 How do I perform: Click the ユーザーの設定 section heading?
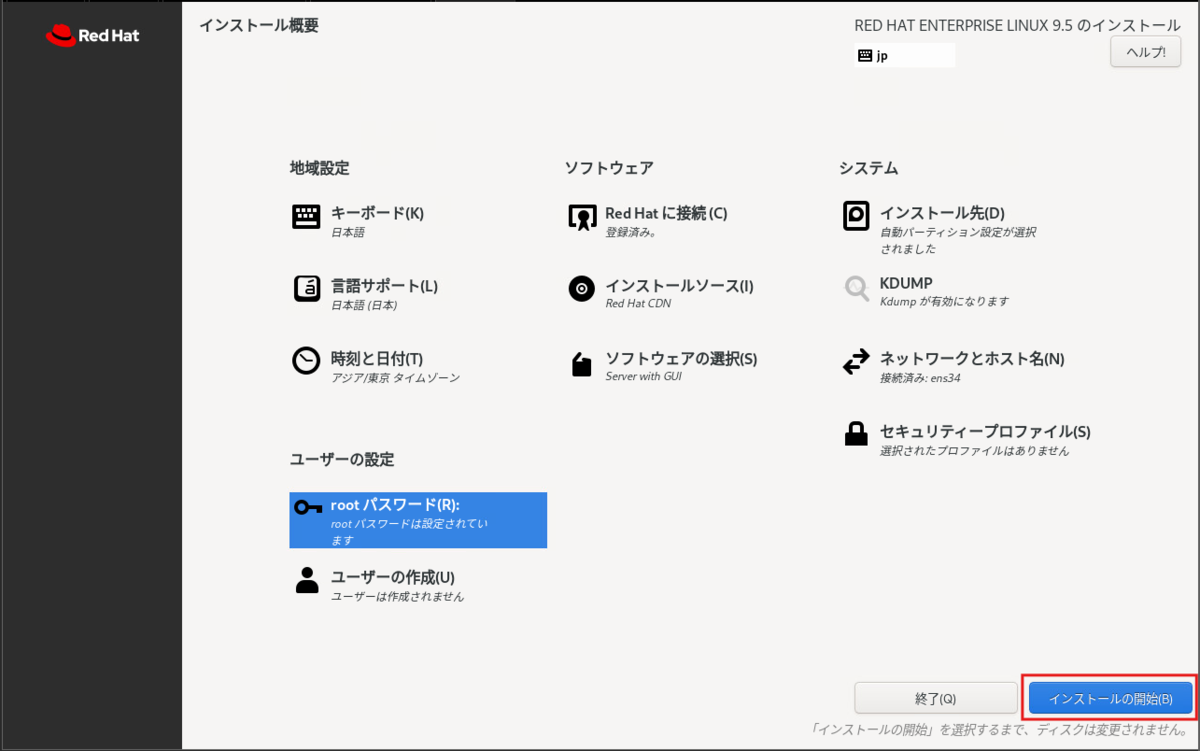(x=341, y=460)
